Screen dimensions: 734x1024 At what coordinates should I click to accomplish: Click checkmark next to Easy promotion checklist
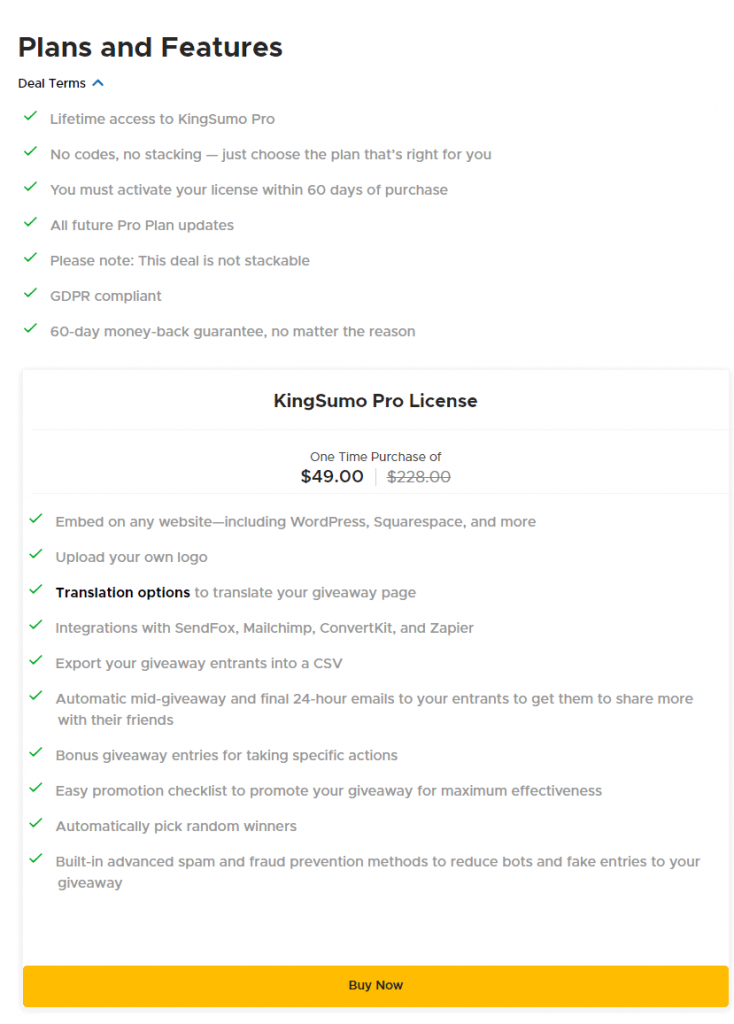(x=36, y=789)
